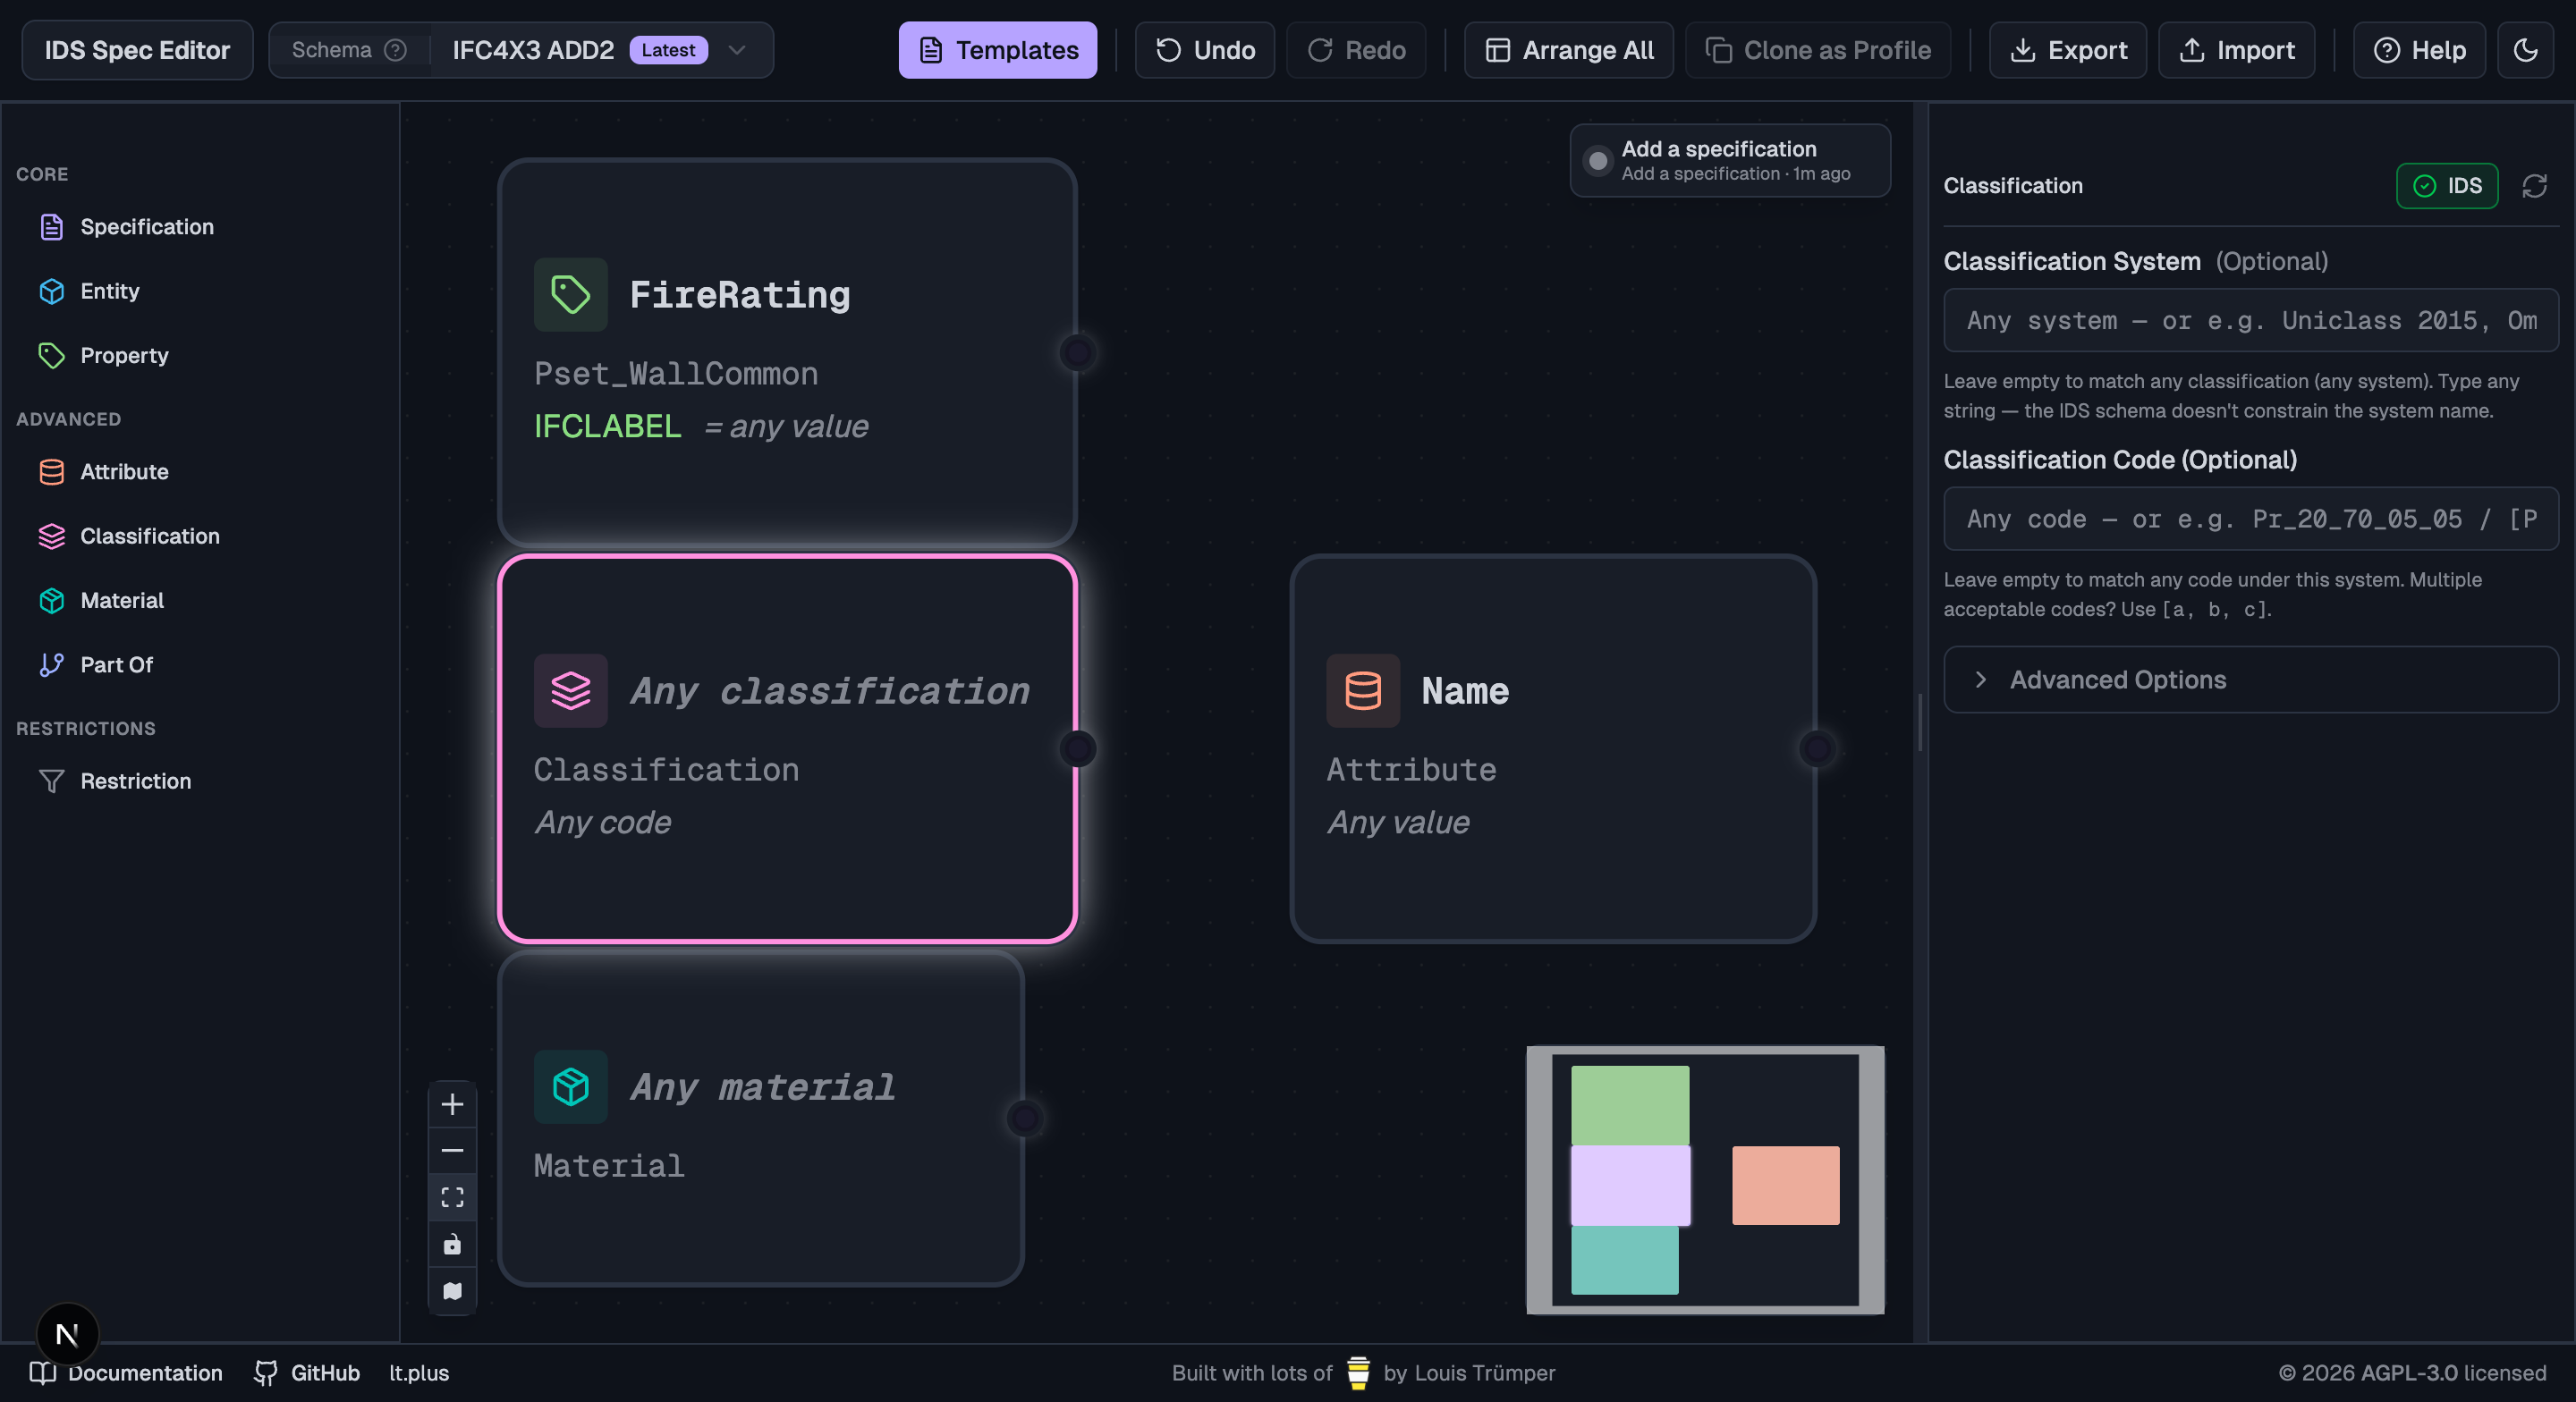Image resolution: width=2576 pixels, height=1402 pixels.
Task: Click the Any classification node layers icon
Action: [x=571, y=690]
